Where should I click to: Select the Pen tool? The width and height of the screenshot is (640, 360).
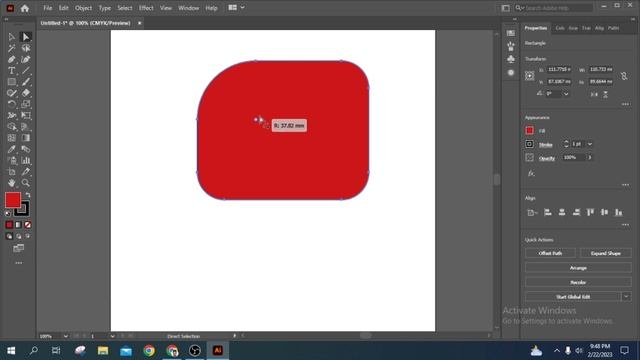point(11,60)
